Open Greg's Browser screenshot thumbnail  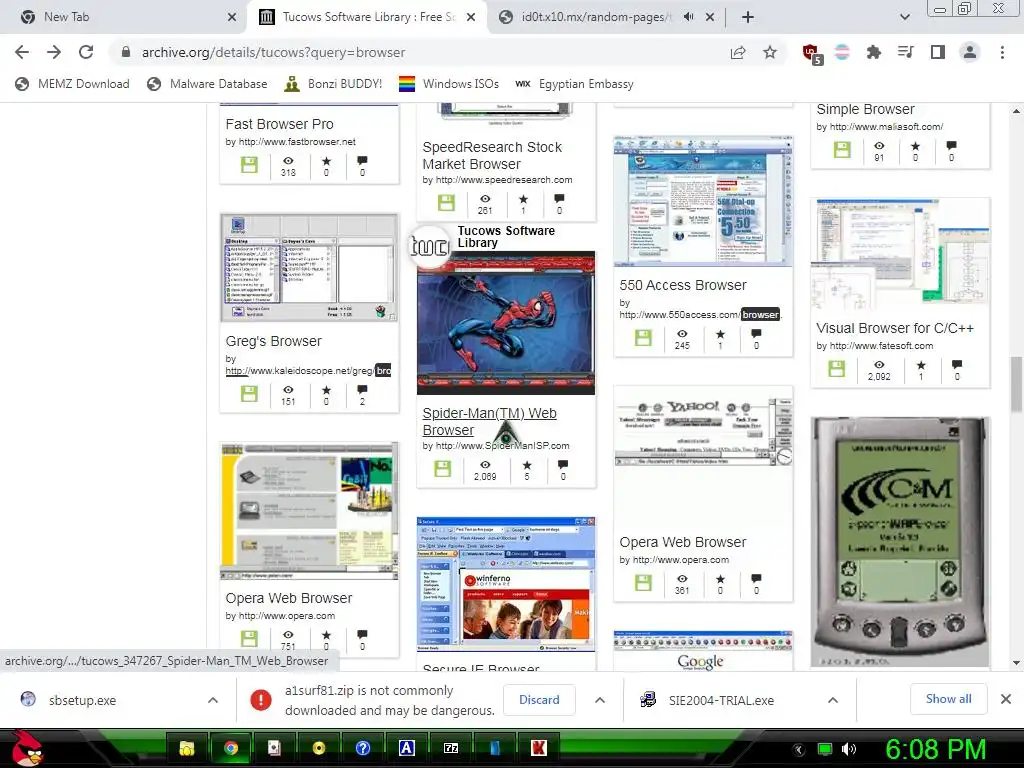click(x=309, y=268)
